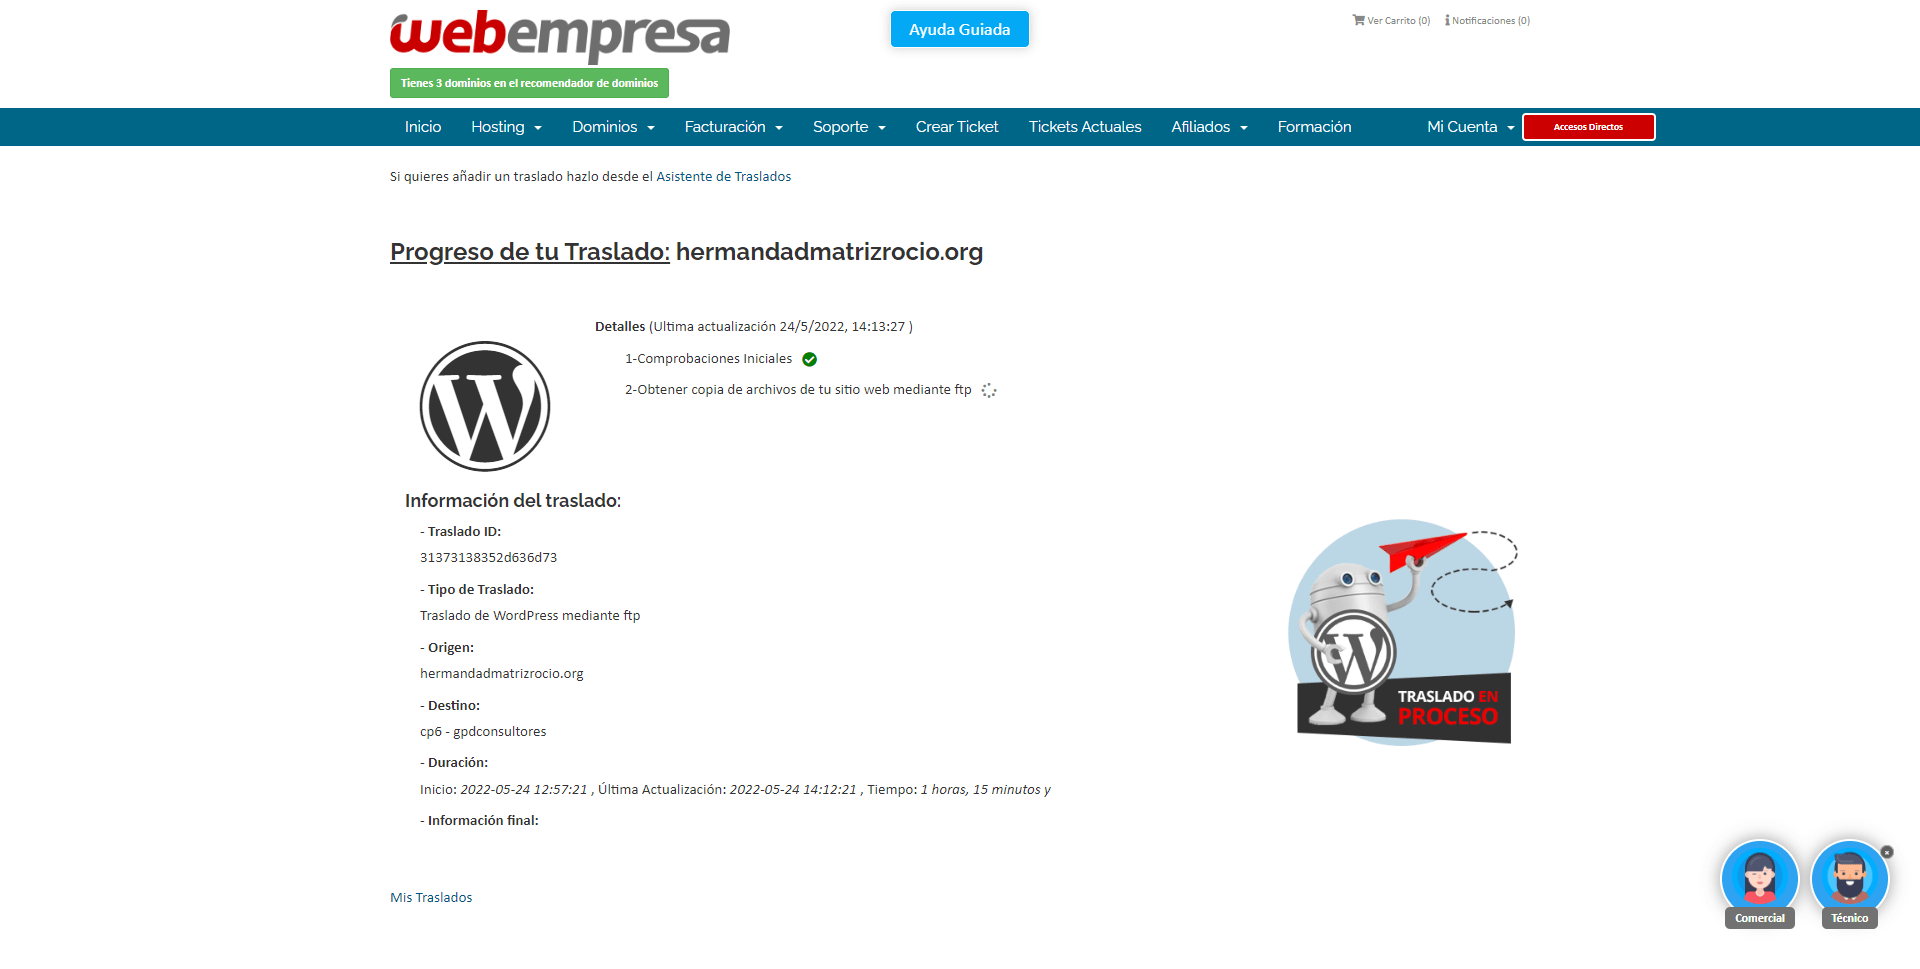Viewport: 1920px width, 969px height.
Task: Click the Traslado en Proceso robot illustration
Action: click(1403, 632)
